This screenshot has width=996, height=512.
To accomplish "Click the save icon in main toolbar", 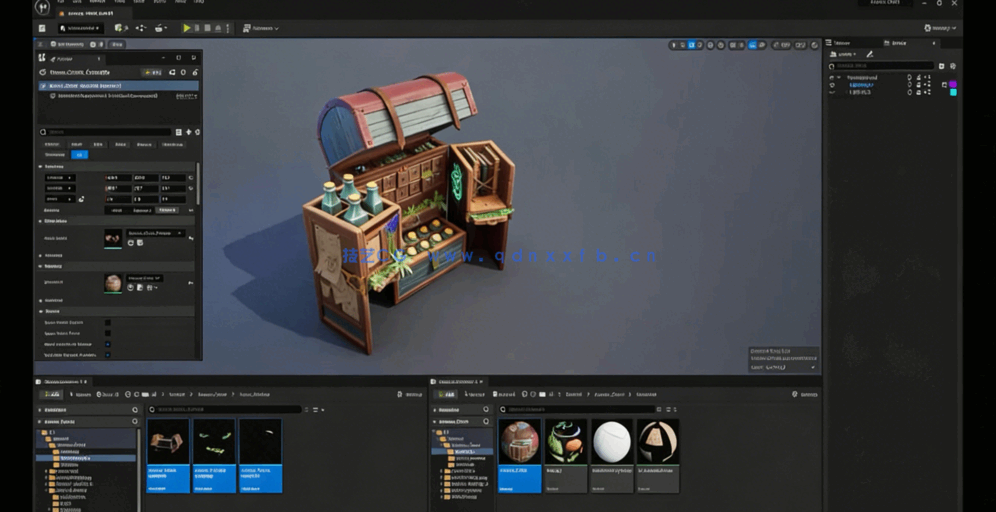I will [42, 28].
